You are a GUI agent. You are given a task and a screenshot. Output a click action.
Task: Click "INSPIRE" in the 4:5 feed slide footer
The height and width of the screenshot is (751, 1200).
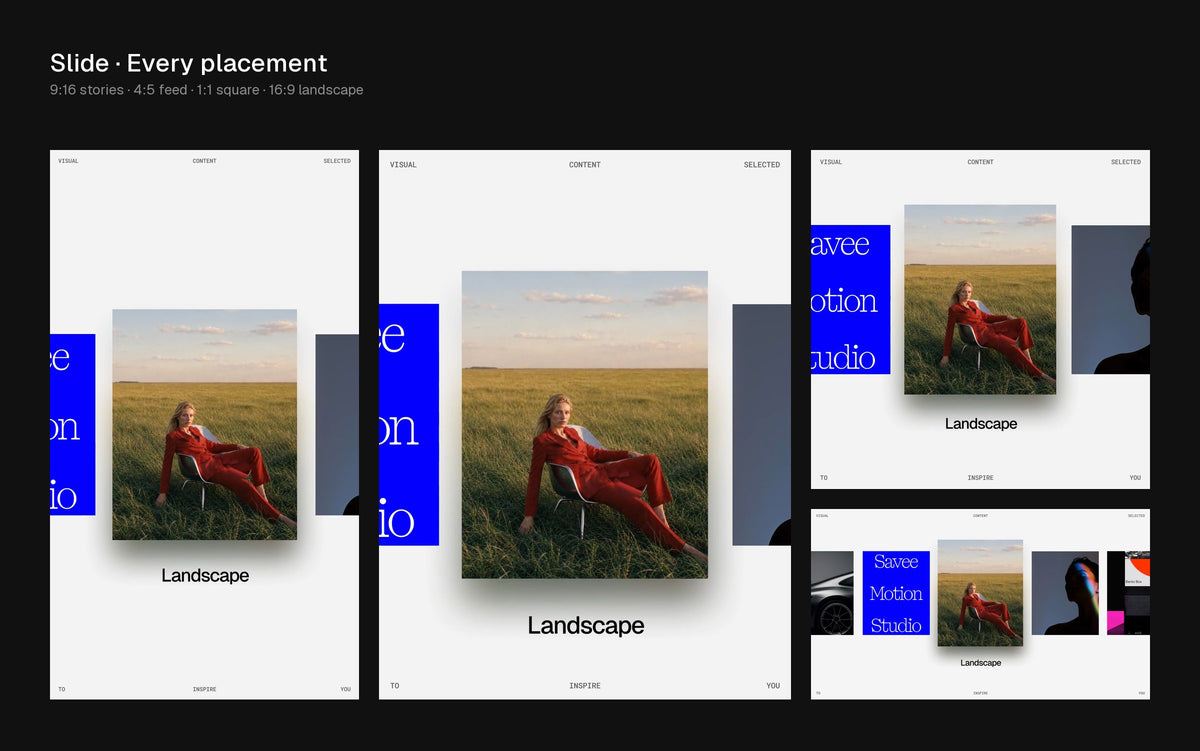585,686
